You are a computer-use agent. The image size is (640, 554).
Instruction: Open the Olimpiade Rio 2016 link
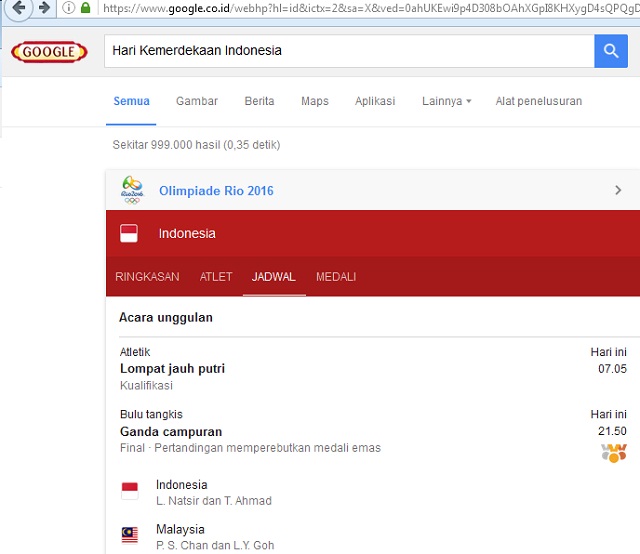pyautogui.click(x=216, y=191)
